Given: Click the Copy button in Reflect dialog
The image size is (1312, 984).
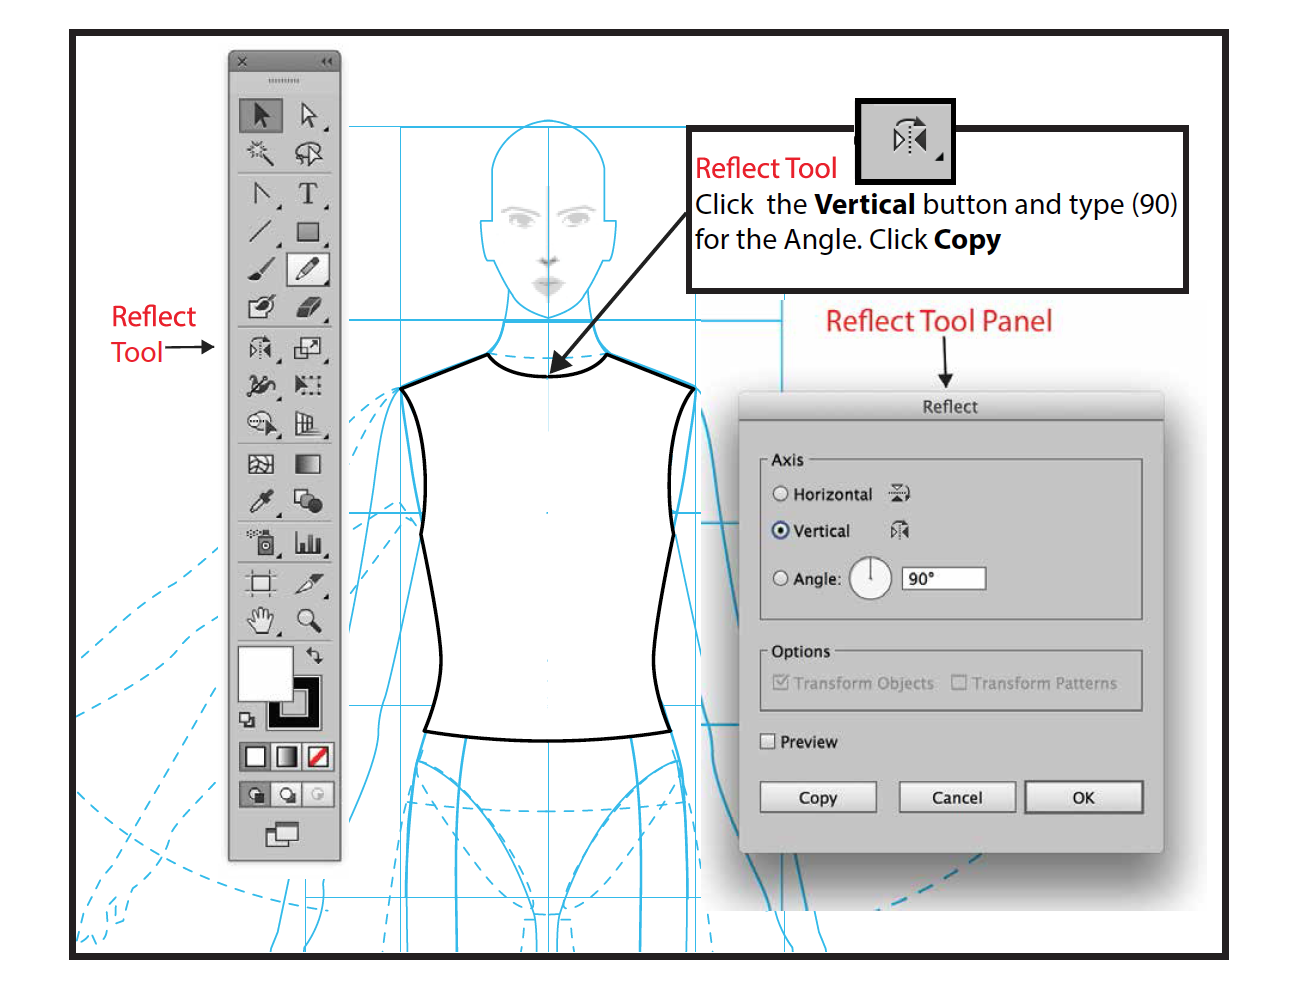Looking at the screenshot, I should [x=818, y=798].
